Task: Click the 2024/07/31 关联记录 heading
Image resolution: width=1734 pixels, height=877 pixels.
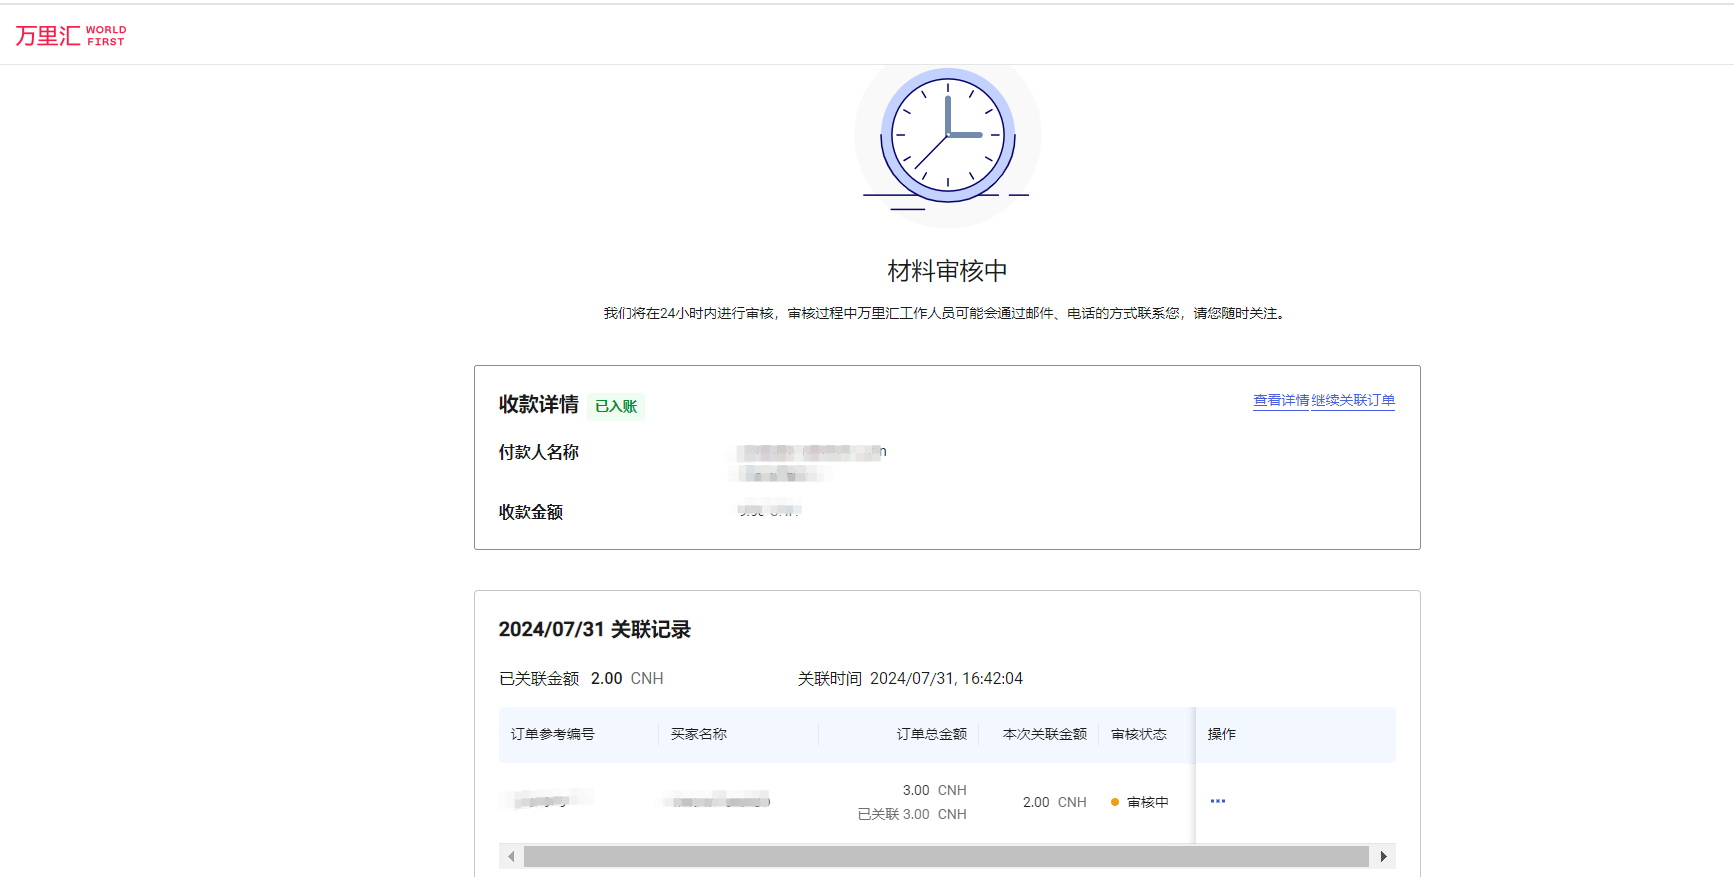Action: pyautogui.click(x=594, y=629)
